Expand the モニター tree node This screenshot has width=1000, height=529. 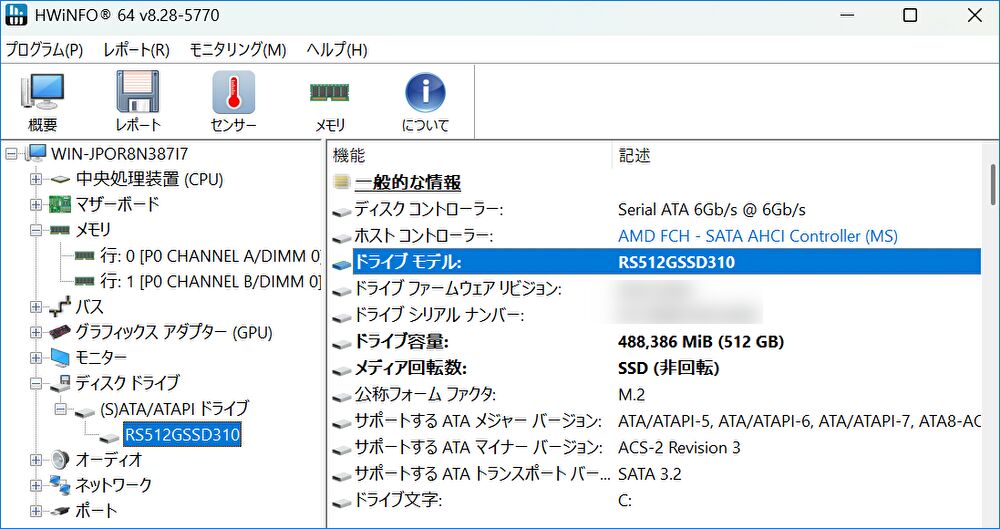pyautogui.click(x=36, y=358)
